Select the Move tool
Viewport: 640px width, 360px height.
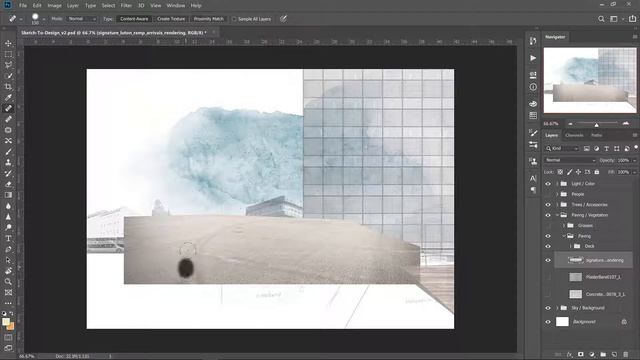(8, 43)
